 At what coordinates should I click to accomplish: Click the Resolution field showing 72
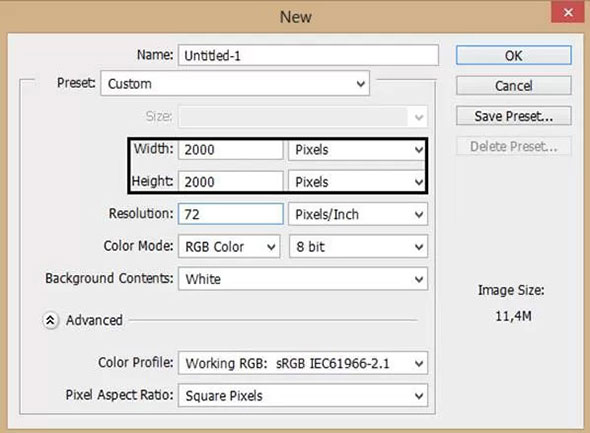(x=231, y=214)
